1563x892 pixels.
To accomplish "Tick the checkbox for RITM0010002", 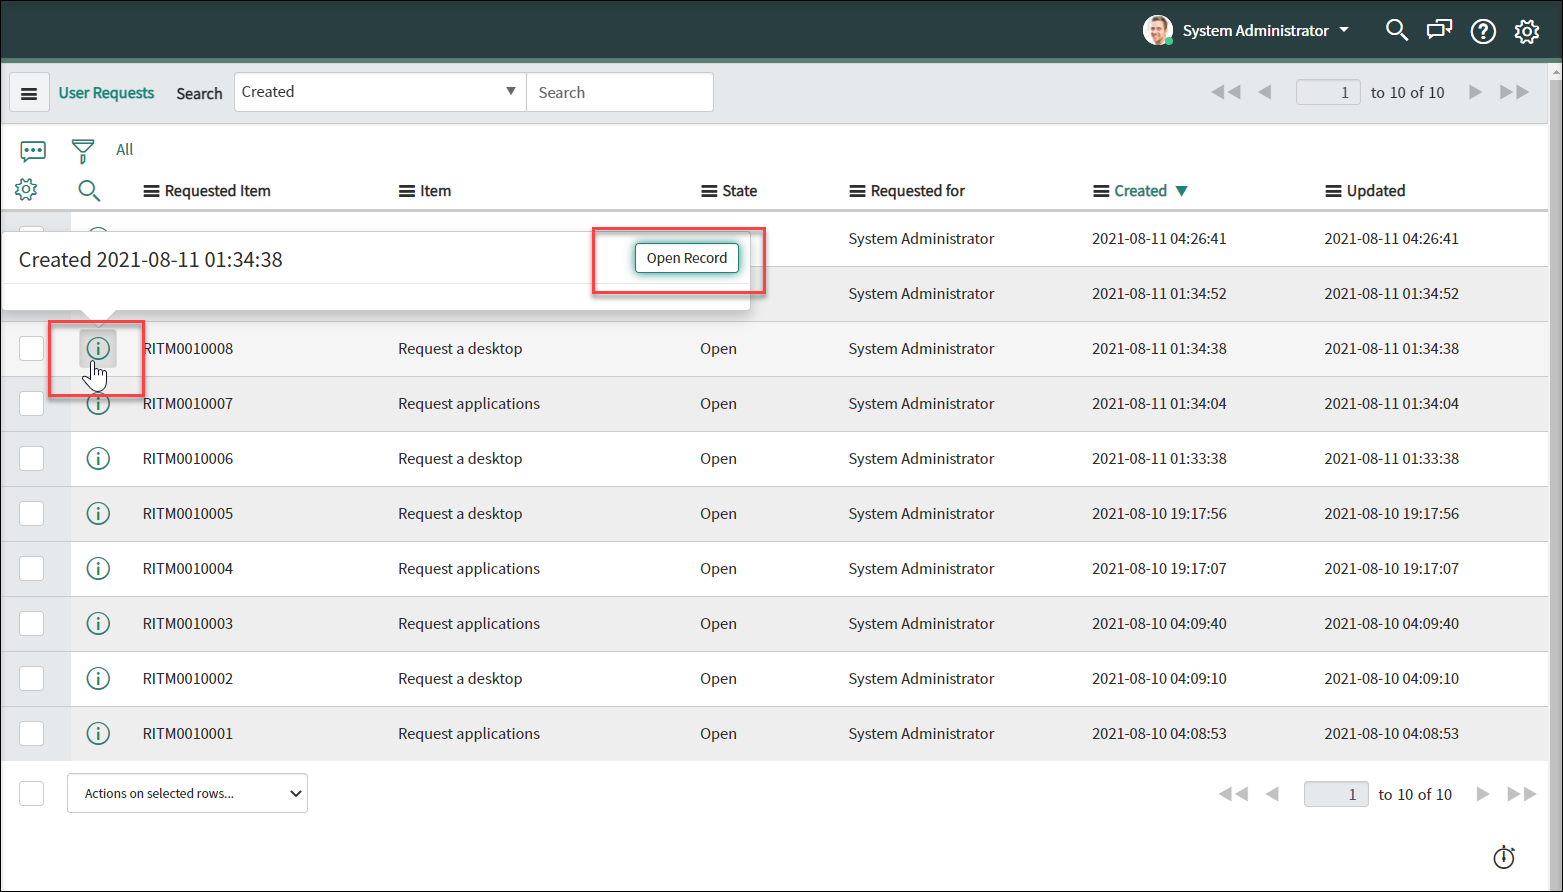I will pyautogui.click(x=32, y=679).
